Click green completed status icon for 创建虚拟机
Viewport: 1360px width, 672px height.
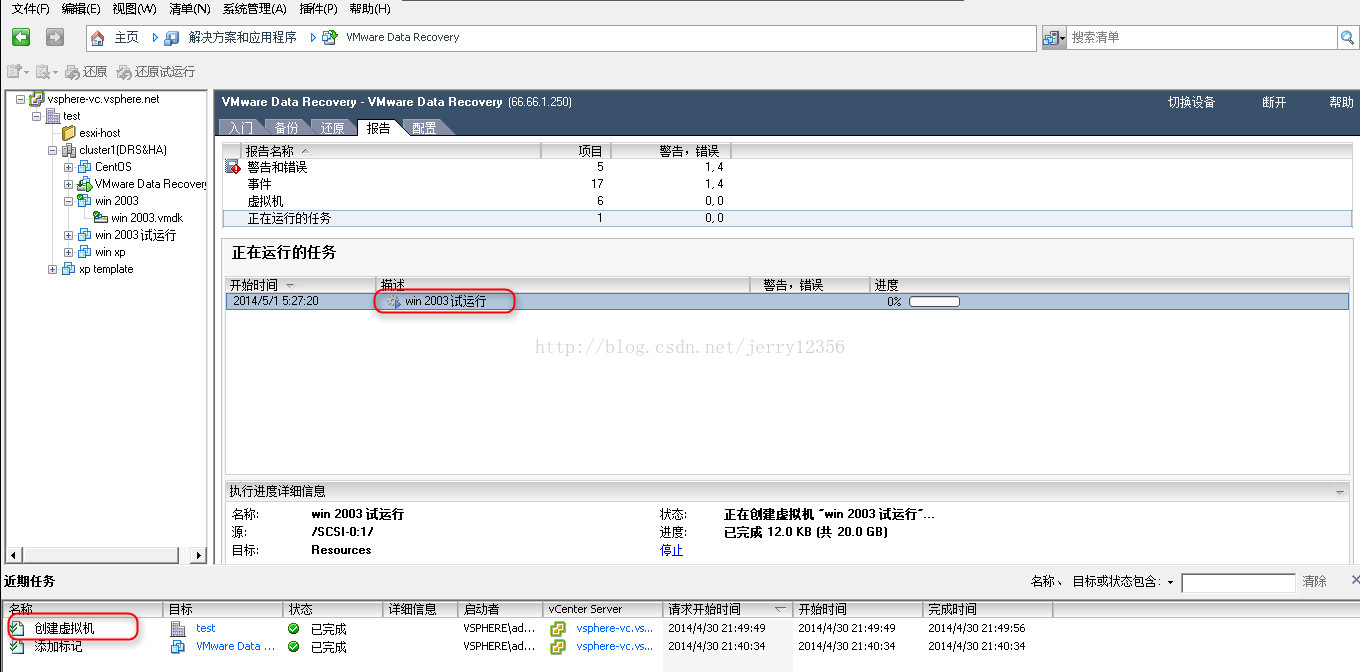pos(293,629)
